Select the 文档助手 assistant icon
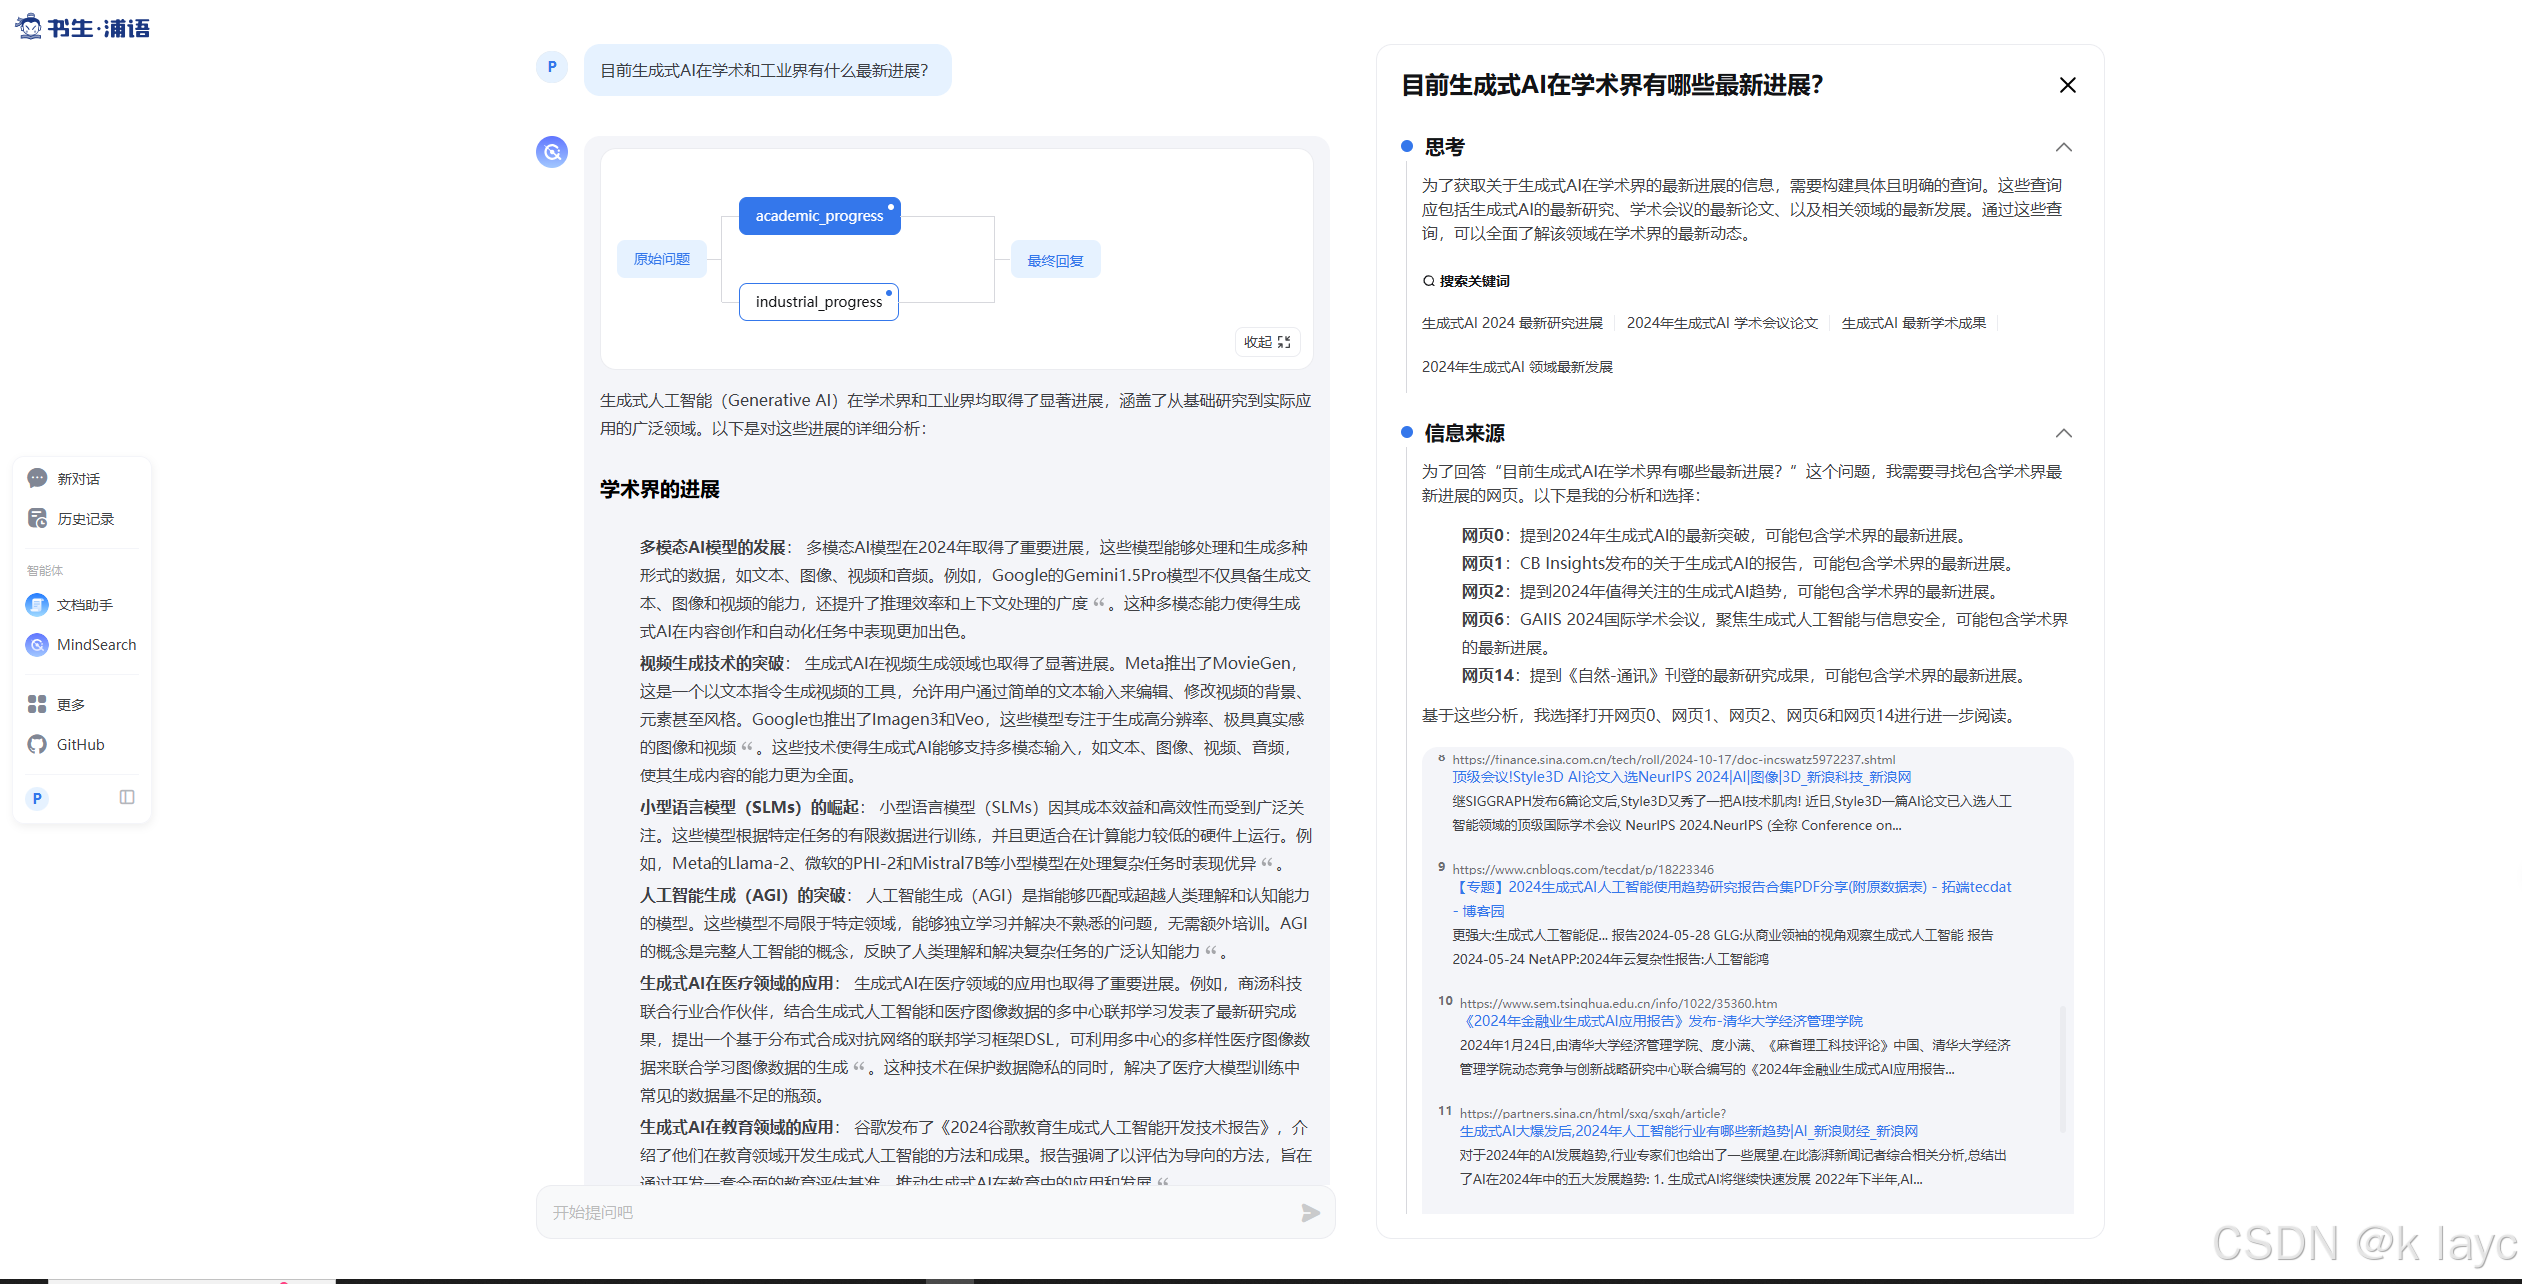 point(37,604)
